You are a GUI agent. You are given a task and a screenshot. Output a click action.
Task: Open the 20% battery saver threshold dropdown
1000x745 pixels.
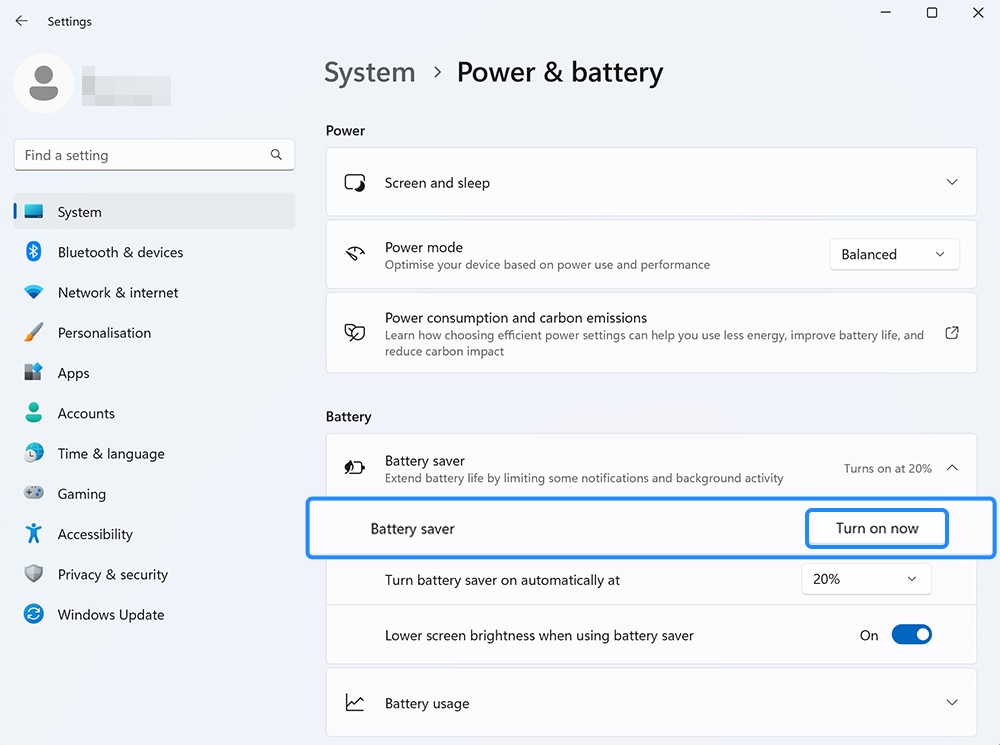pos(866,579)
